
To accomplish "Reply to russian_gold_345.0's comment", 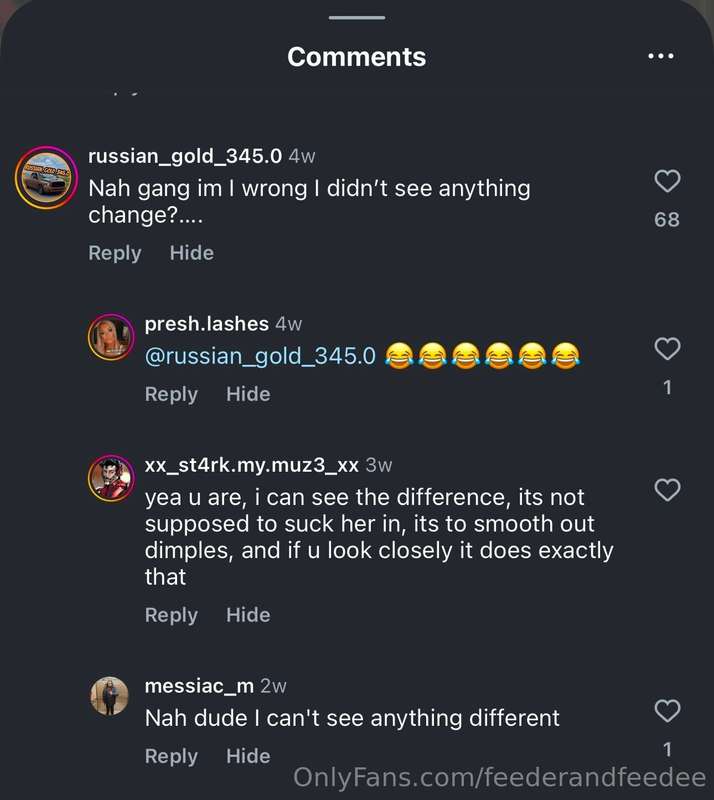I will tap(115, 253).
